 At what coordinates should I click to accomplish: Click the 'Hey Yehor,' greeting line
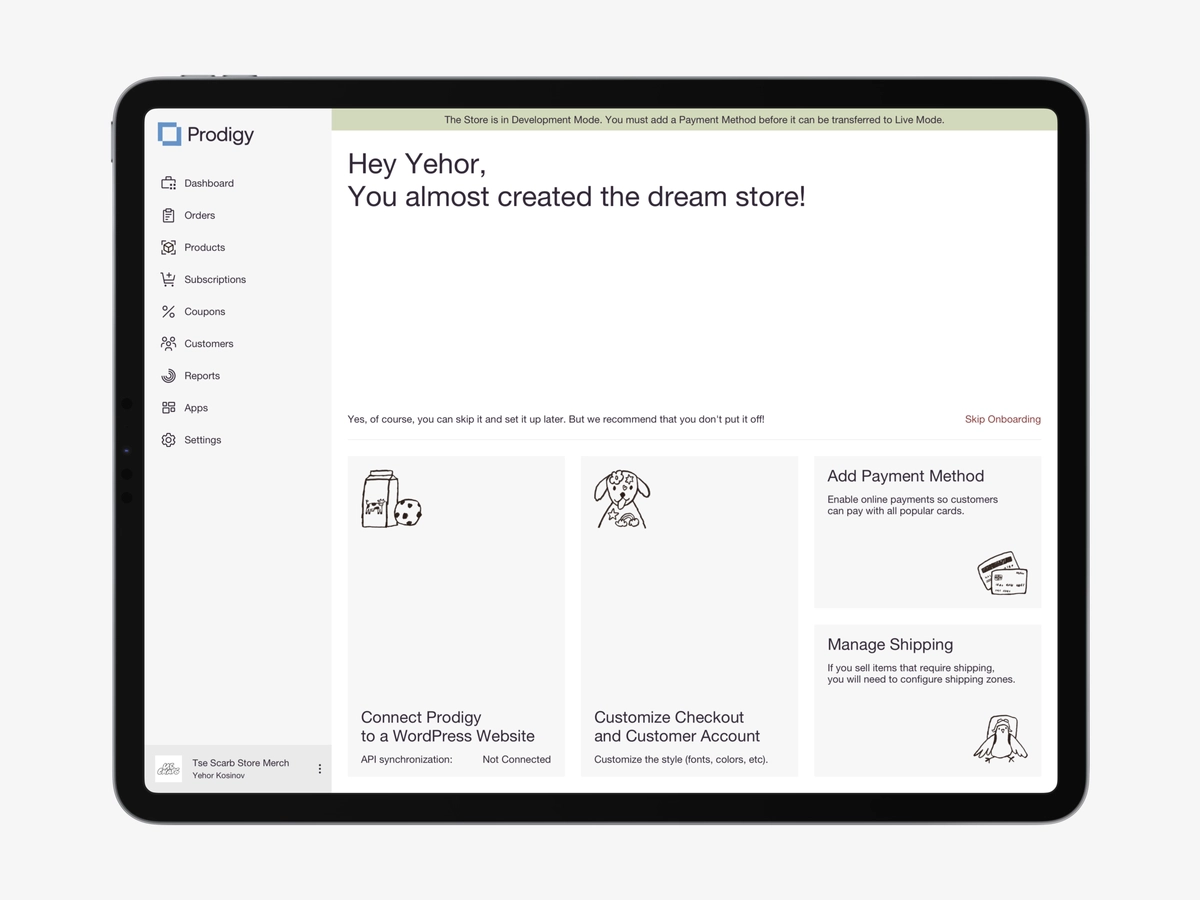417,164
